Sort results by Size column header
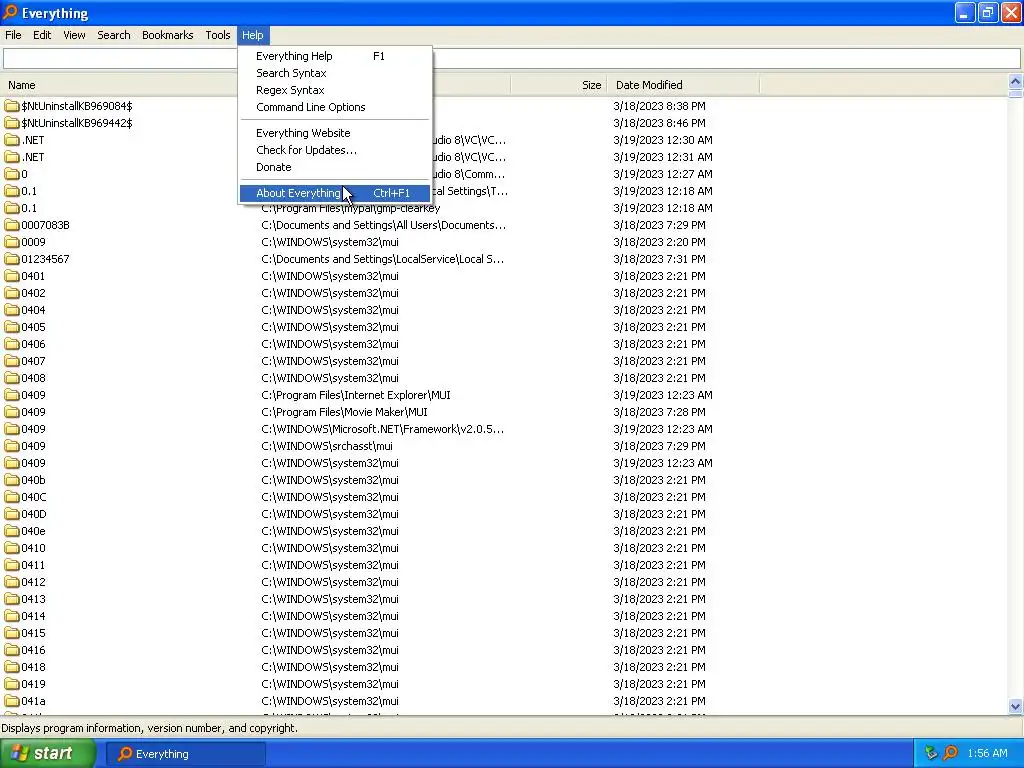Viewport: 1024px width, 768px height. 559,85
